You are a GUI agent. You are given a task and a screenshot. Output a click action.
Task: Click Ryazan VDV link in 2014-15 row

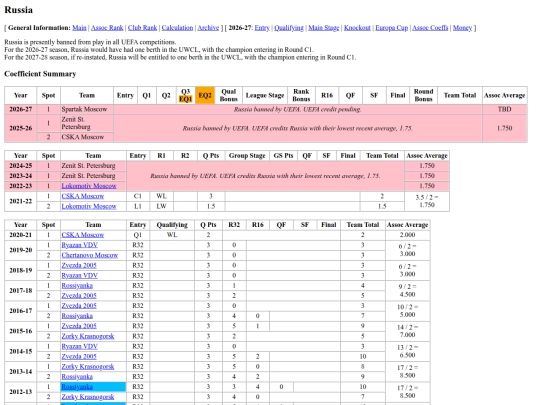(80, 346)
